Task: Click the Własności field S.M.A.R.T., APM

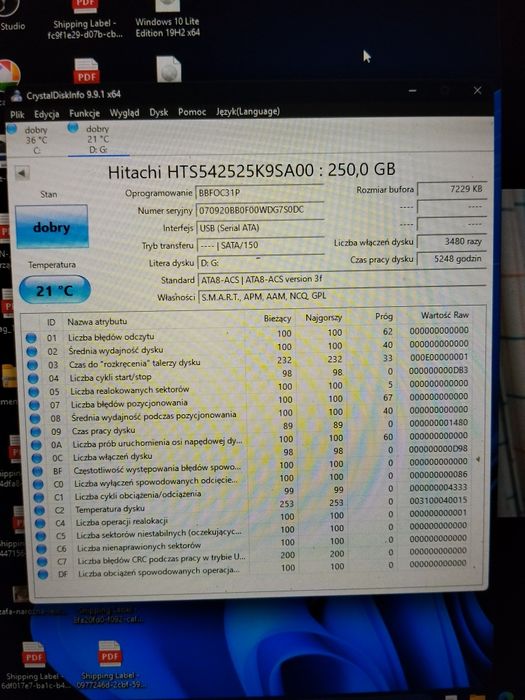Action: pyautogui.click(x=343, y=296)
